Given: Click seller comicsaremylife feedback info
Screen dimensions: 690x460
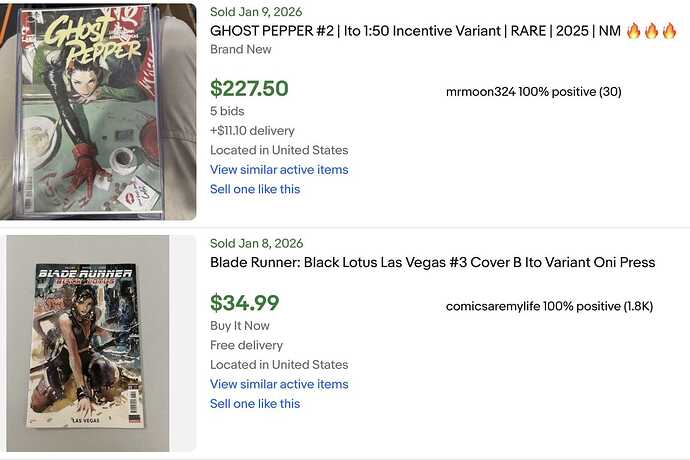Looking at the screenshot, I should (549, 306).
